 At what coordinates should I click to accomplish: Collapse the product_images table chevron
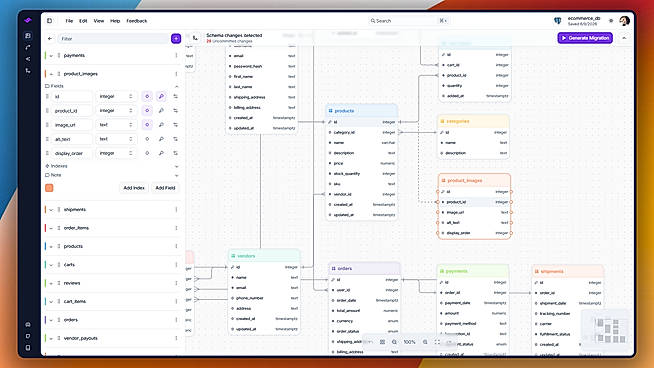pyautogui.click(x=51, y=74)
